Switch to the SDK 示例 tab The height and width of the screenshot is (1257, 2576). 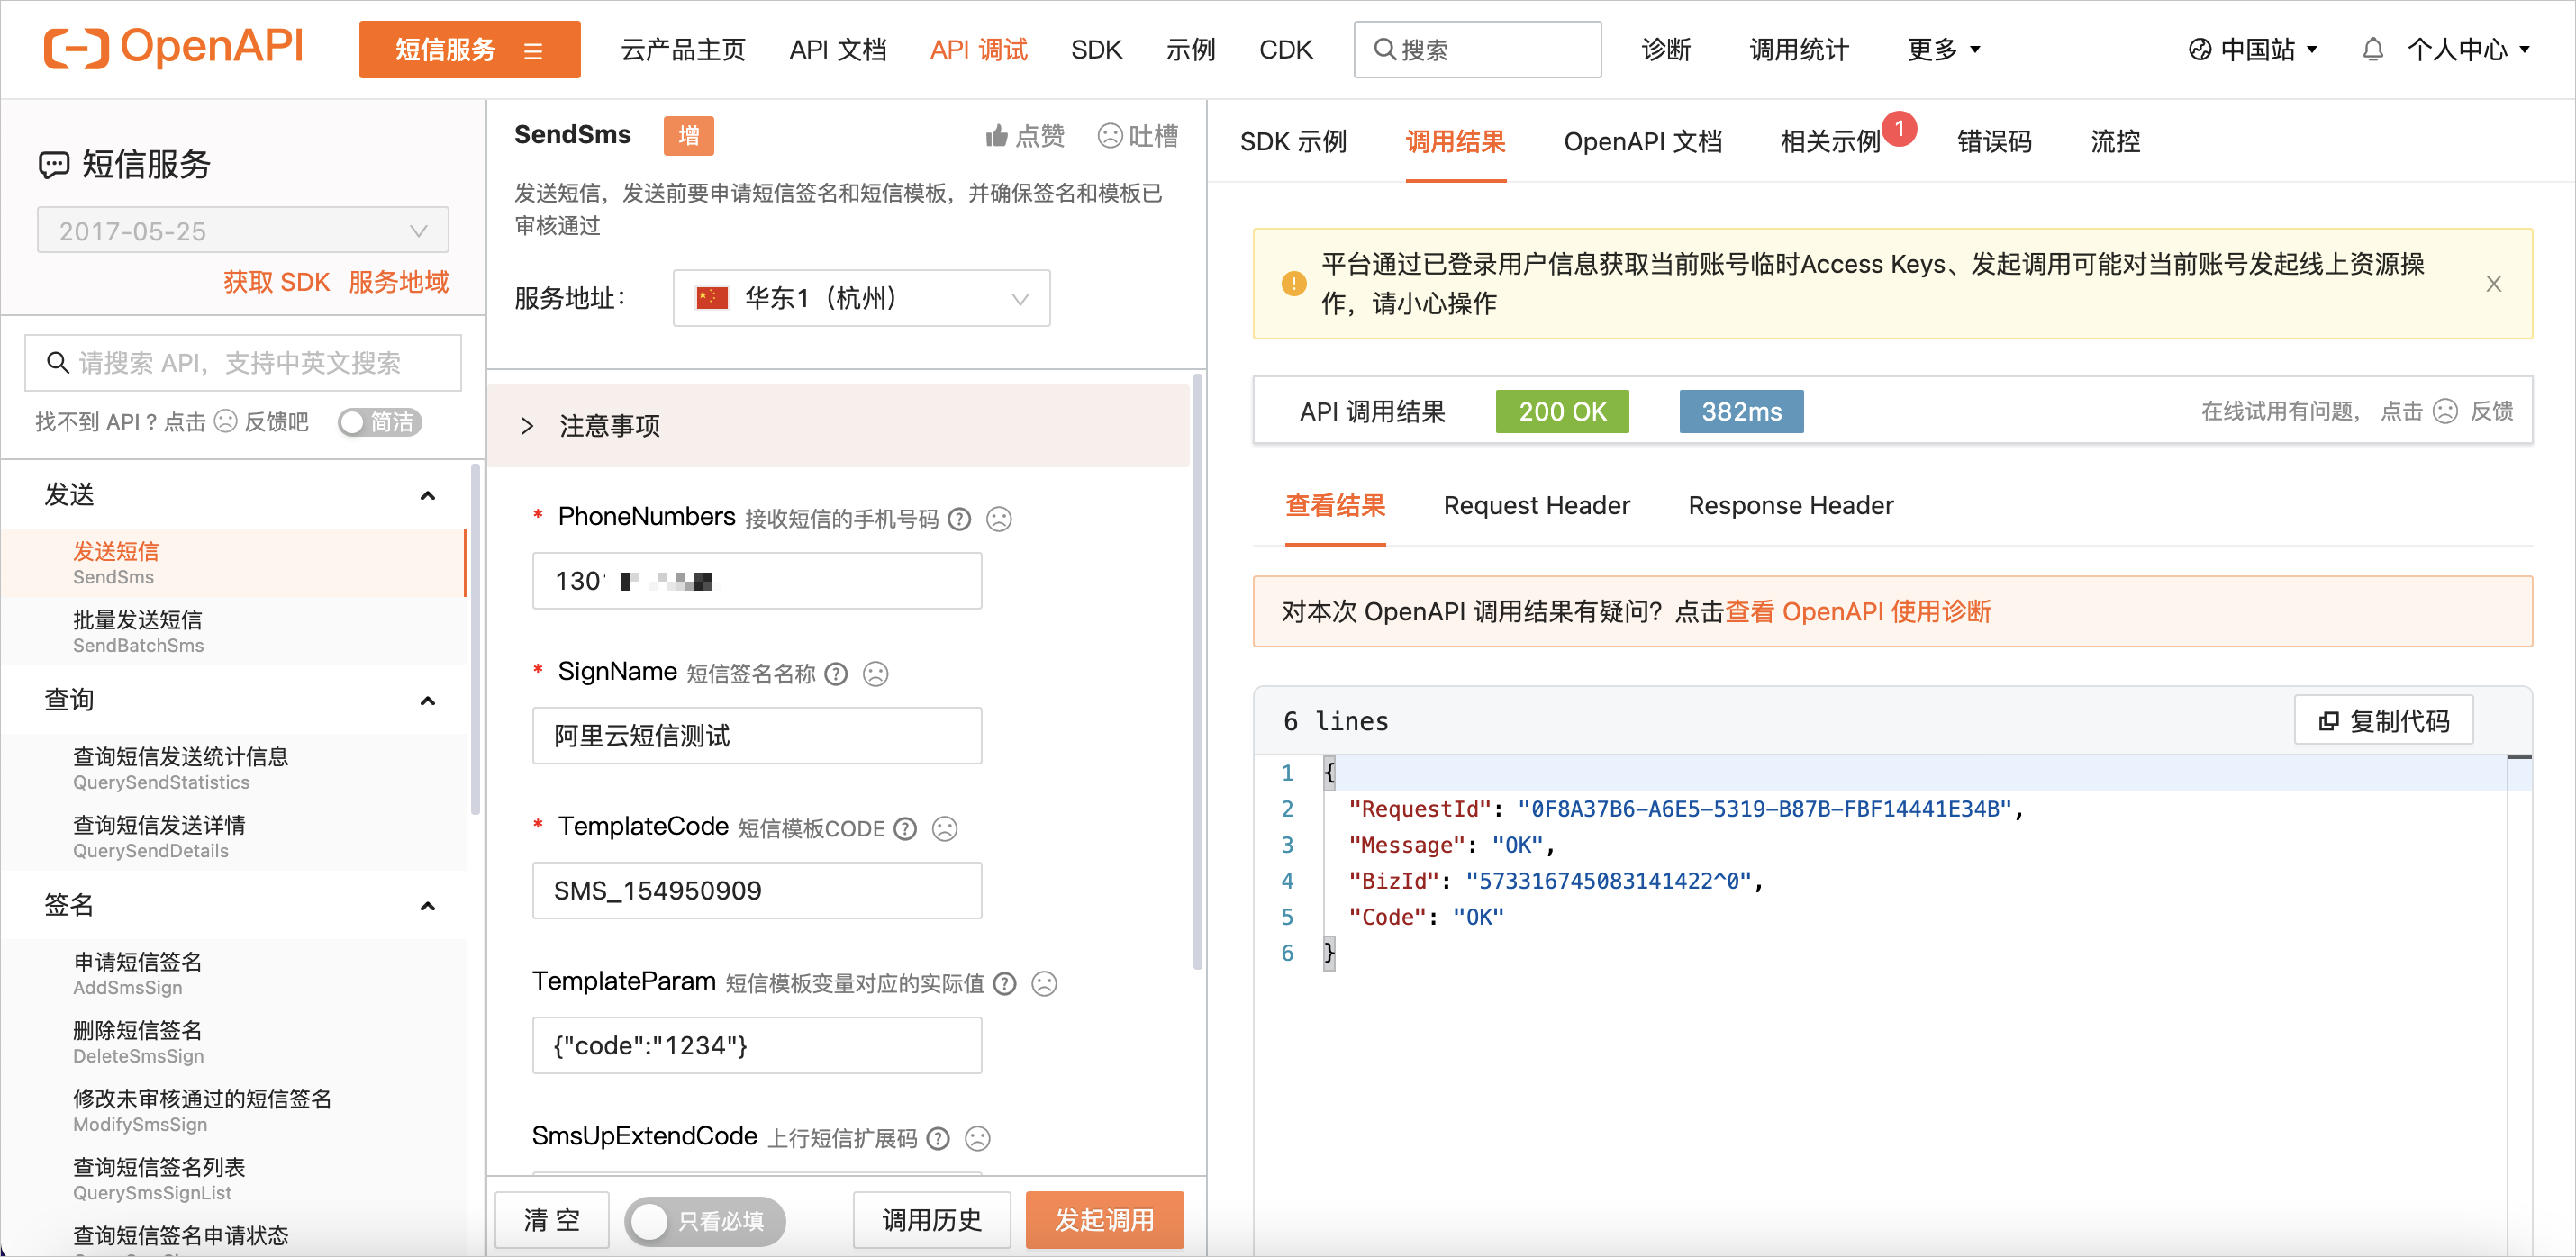click(x=1293, y=142)
